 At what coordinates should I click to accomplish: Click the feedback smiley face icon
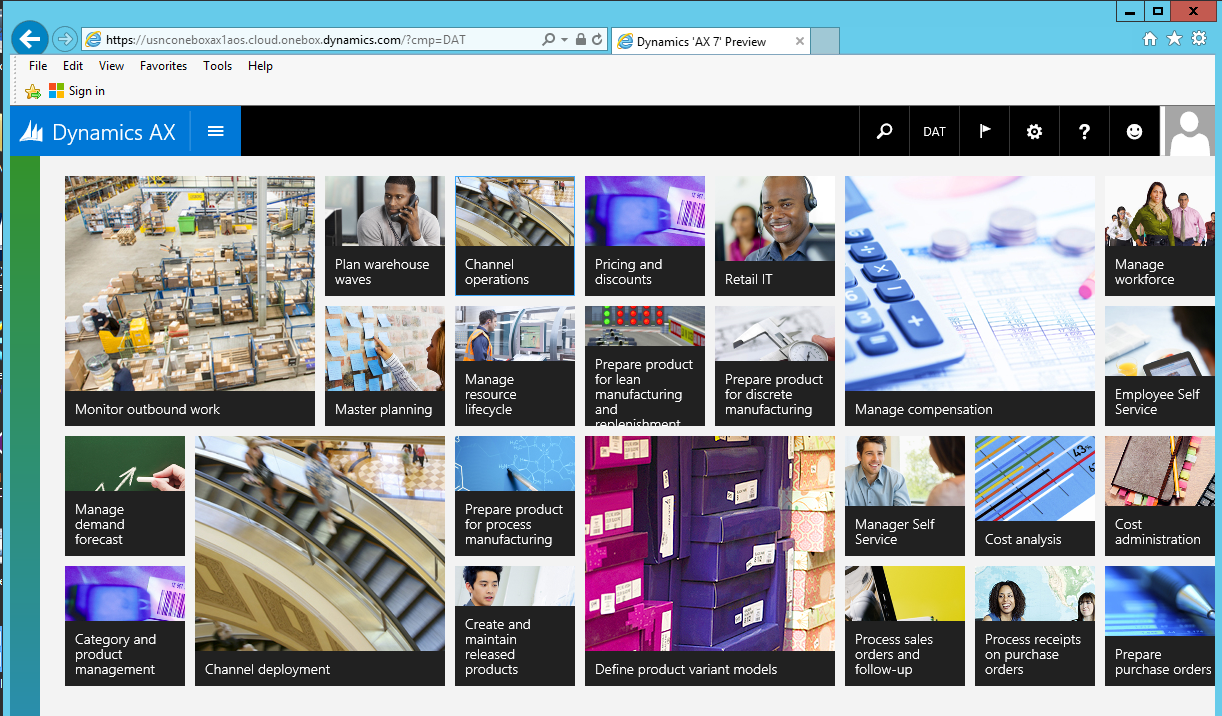click(x=1135, y=131)
